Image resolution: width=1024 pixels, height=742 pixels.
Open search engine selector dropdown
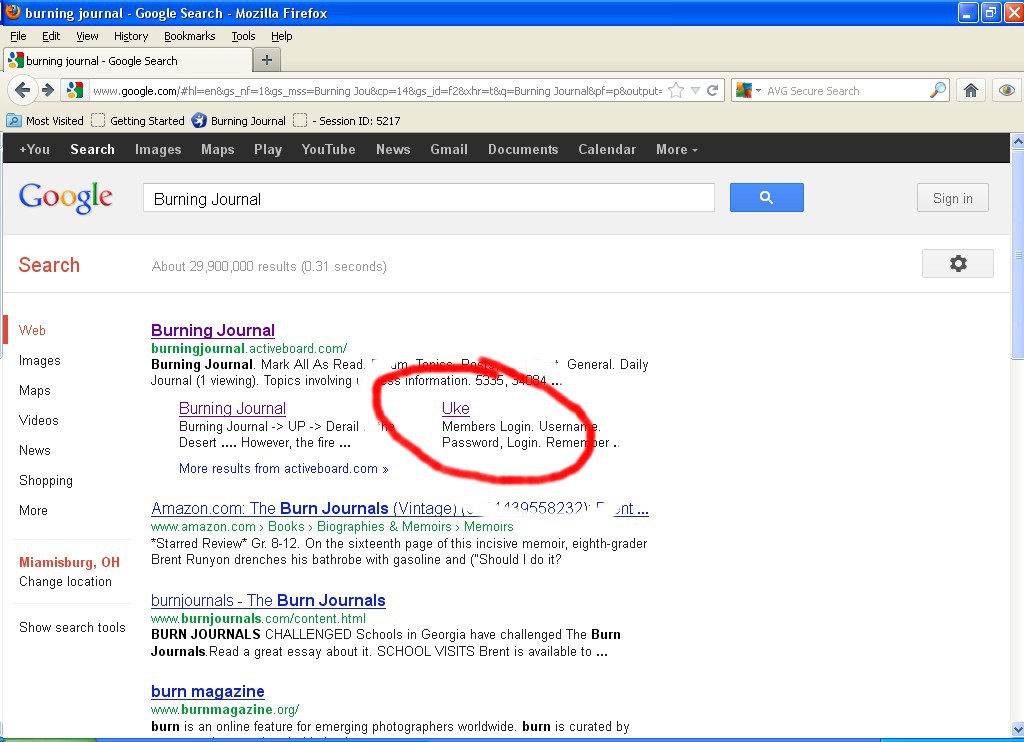click(747, 90)
